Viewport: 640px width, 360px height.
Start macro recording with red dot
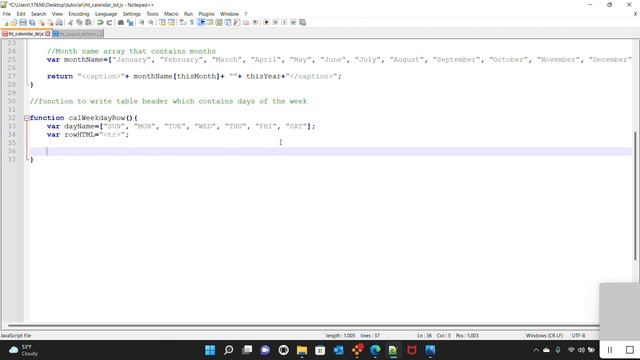point(266,22)
